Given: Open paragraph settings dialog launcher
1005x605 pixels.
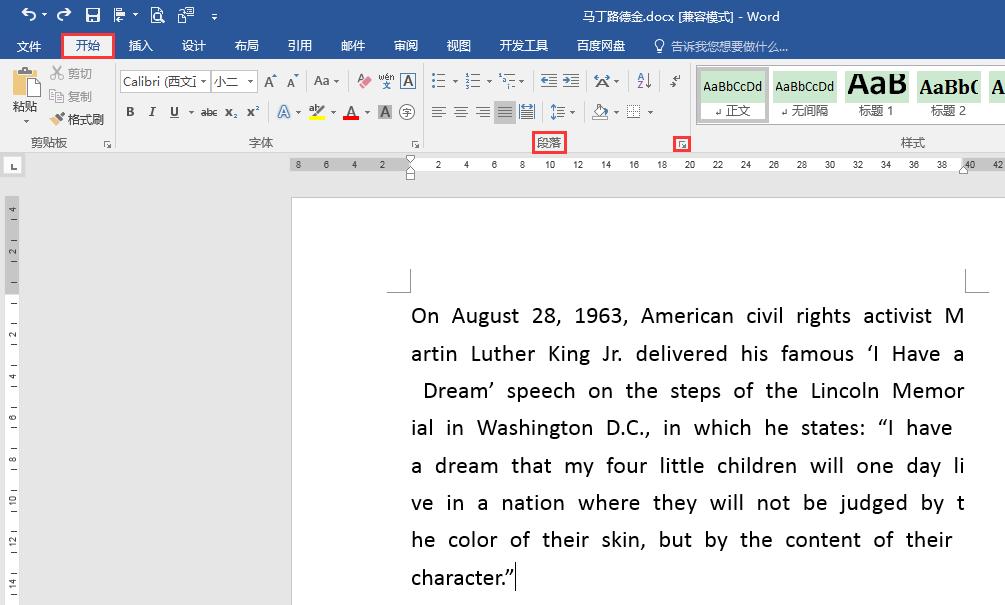Looking at the screenshot, I should pyautogui.click(x=682, y=145).
